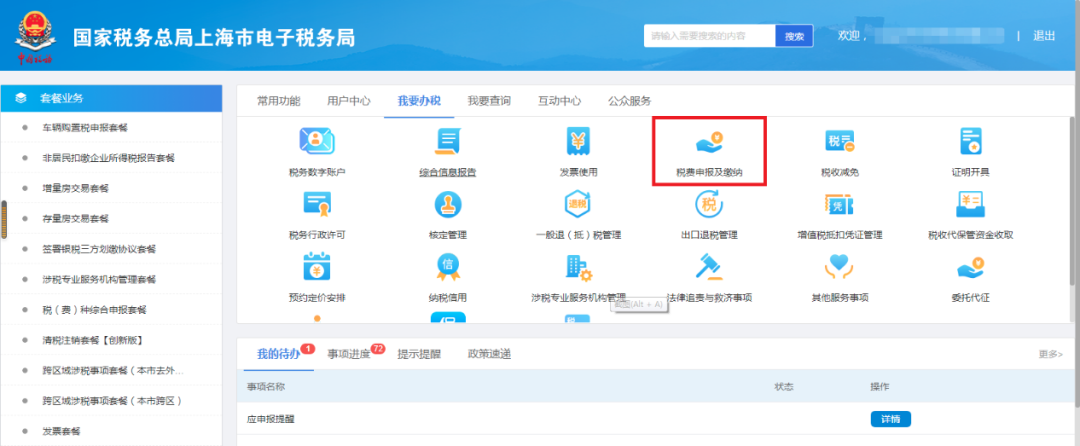Open 清税注销套餐【创新版】 in sidebar
The image size is (1080, 446).
92,340
